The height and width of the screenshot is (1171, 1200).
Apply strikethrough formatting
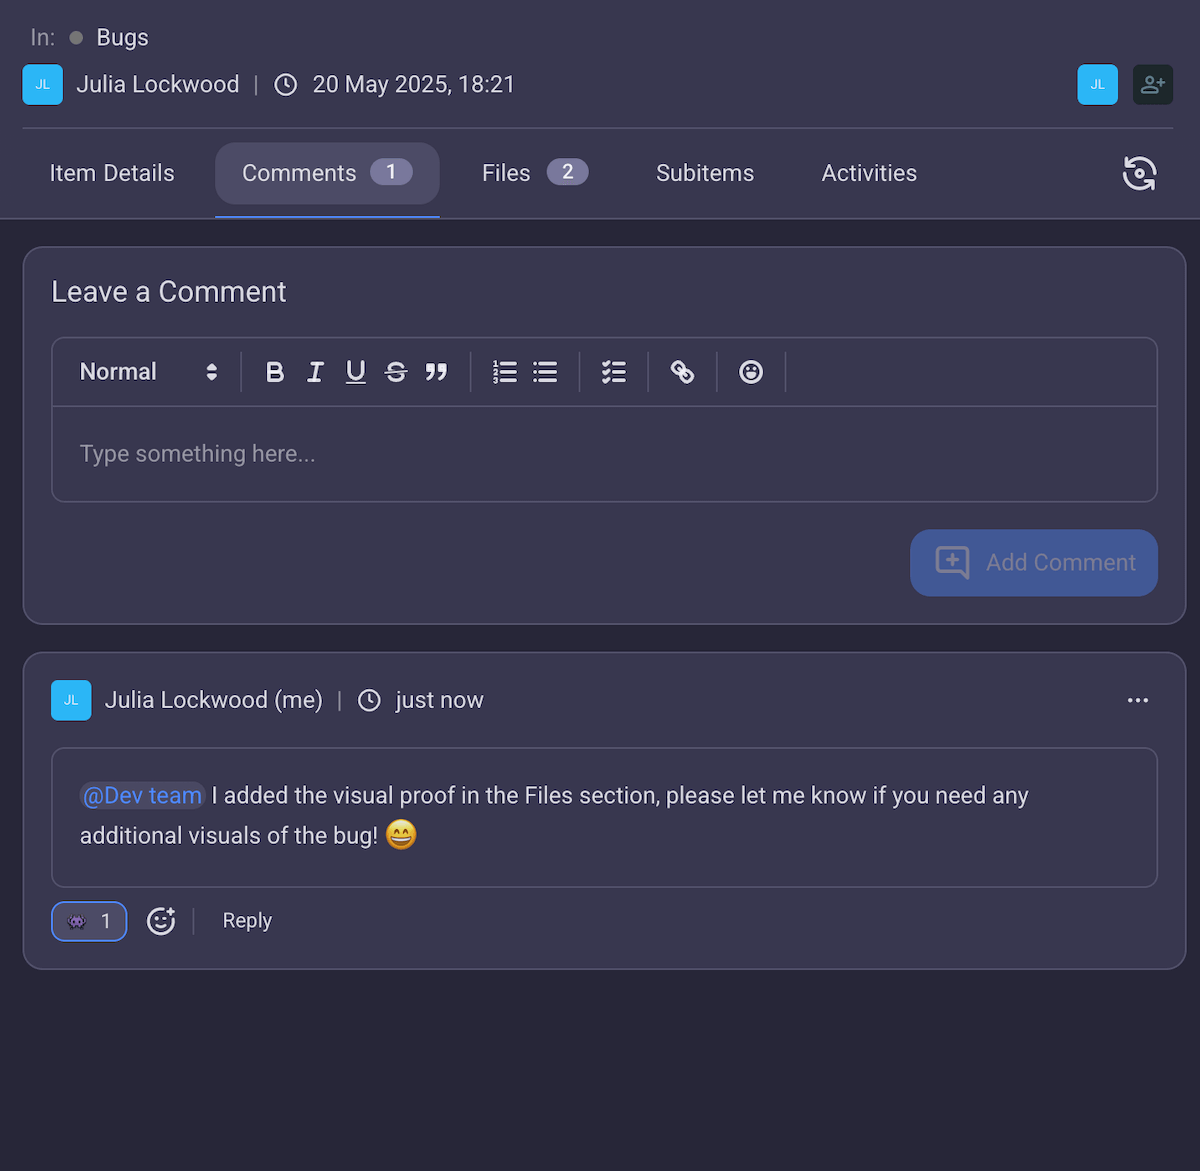[396, 371]
